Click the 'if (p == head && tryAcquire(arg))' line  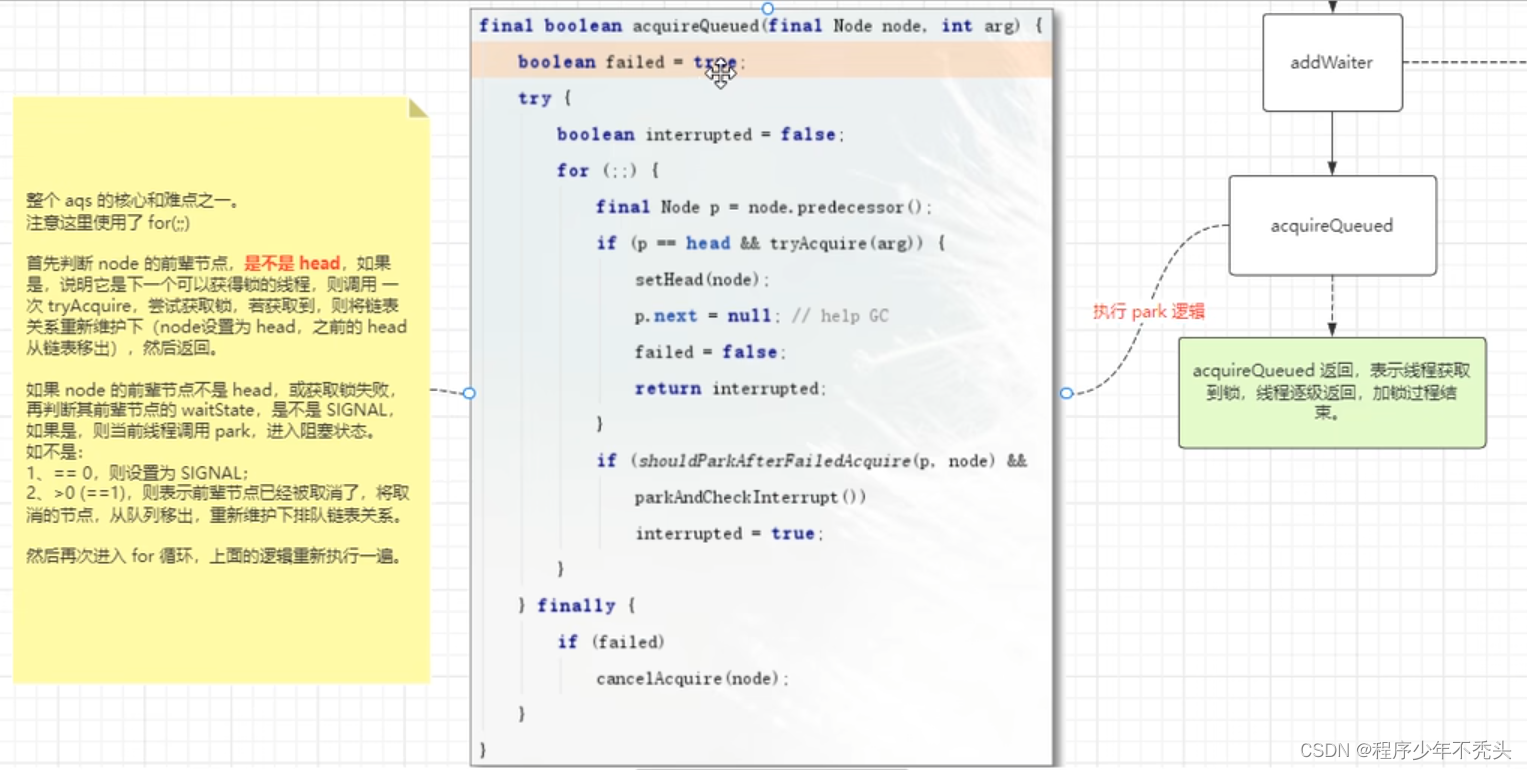[x=770, y=243]
